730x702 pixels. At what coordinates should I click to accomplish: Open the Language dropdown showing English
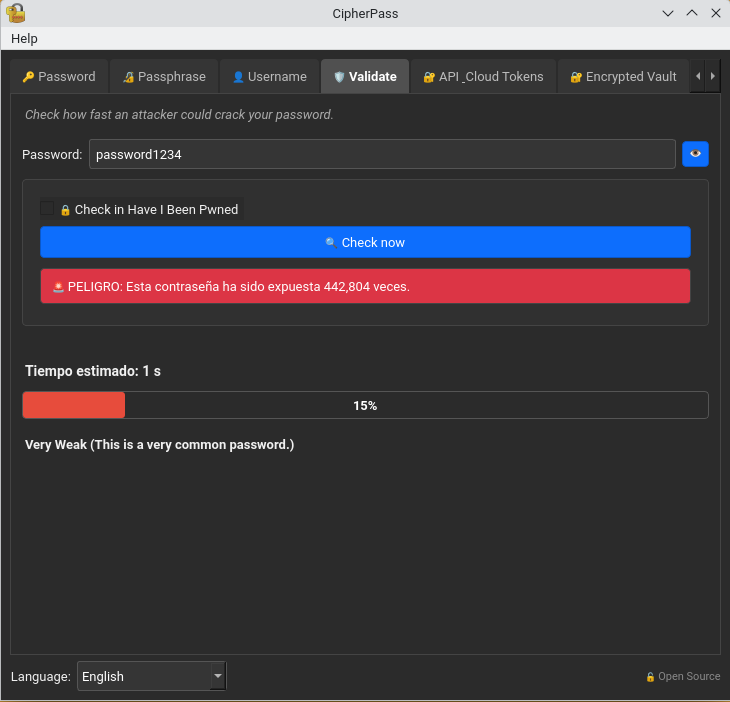[152, 676]
